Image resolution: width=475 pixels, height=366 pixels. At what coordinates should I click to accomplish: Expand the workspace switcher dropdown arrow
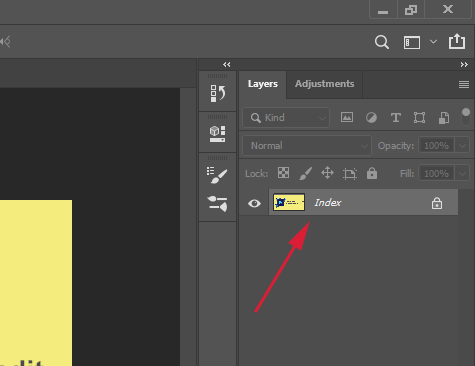433,42
